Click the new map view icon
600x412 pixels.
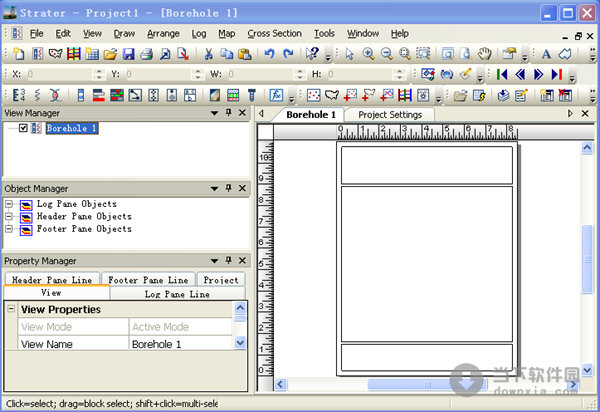55,54
